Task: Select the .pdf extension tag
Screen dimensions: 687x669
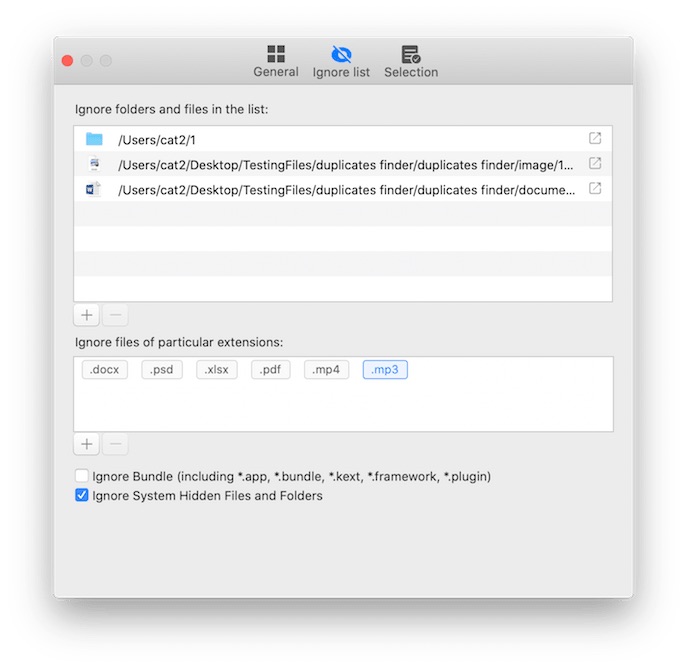Action: (270, 369)
